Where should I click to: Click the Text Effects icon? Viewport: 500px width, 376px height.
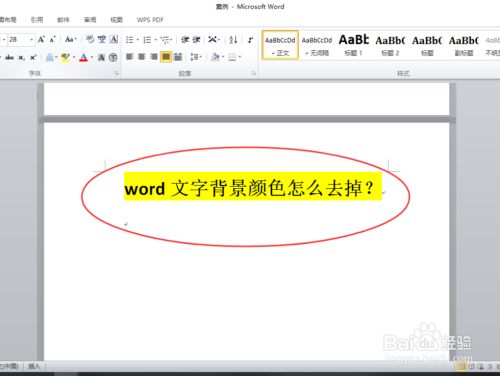coord(50,57)
